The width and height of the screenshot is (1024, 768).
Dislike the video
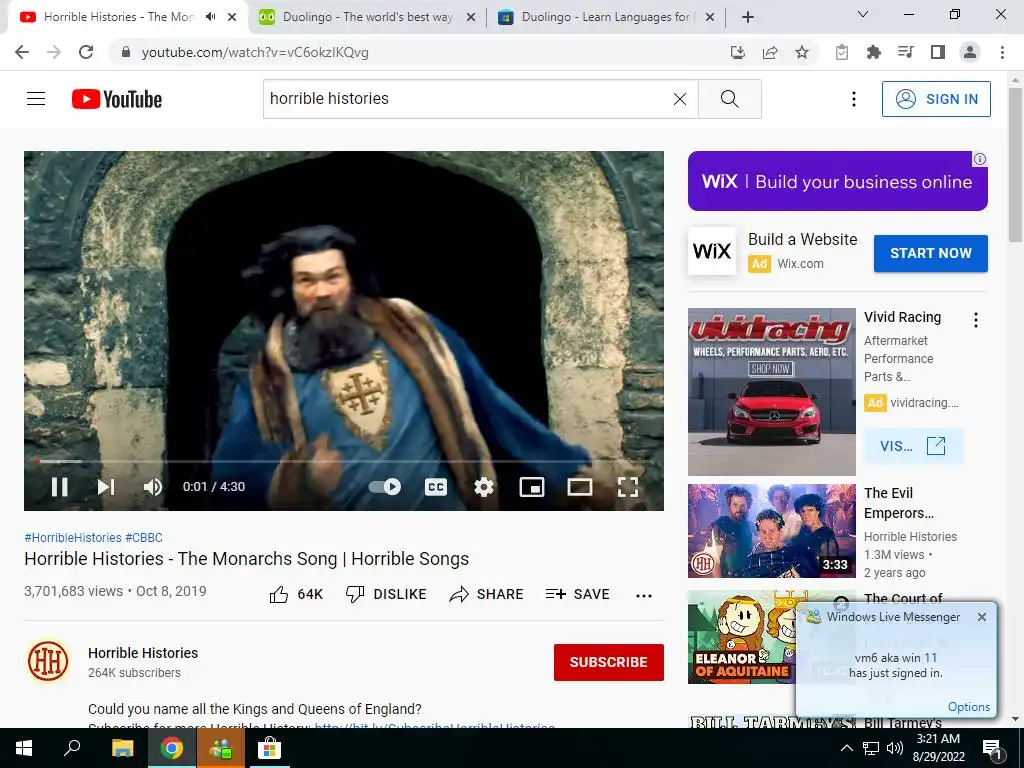[x=386, y=594]
